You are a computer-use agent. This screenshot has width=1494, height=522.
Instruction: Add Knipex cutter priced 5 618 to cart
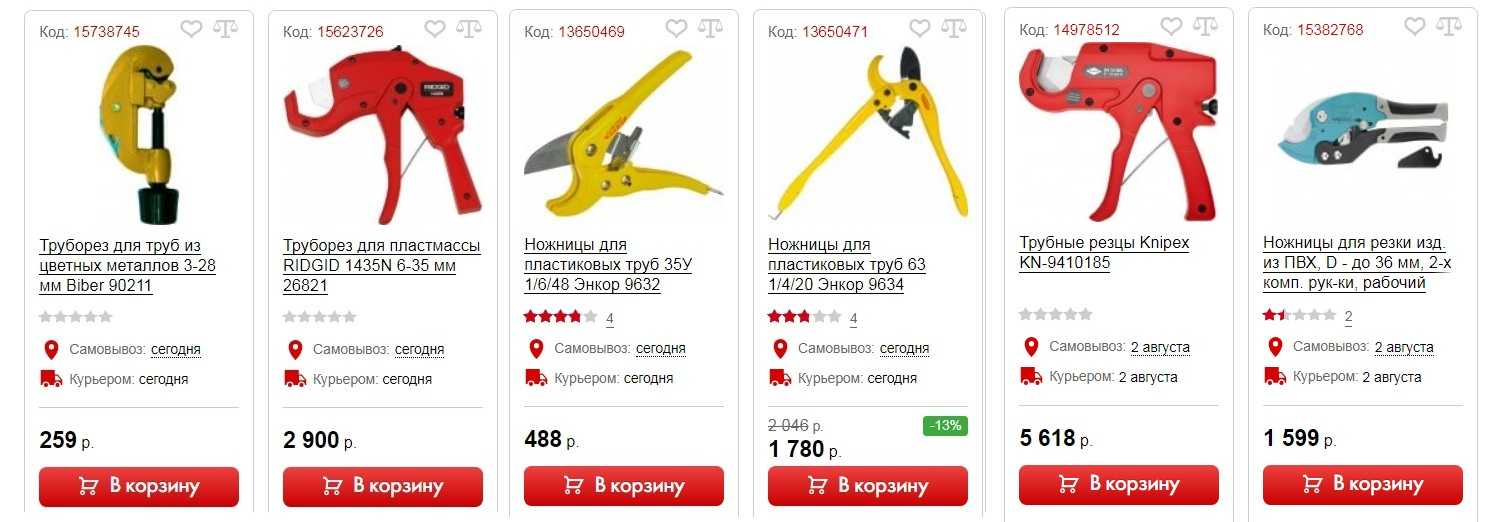tap(1119, 485)
